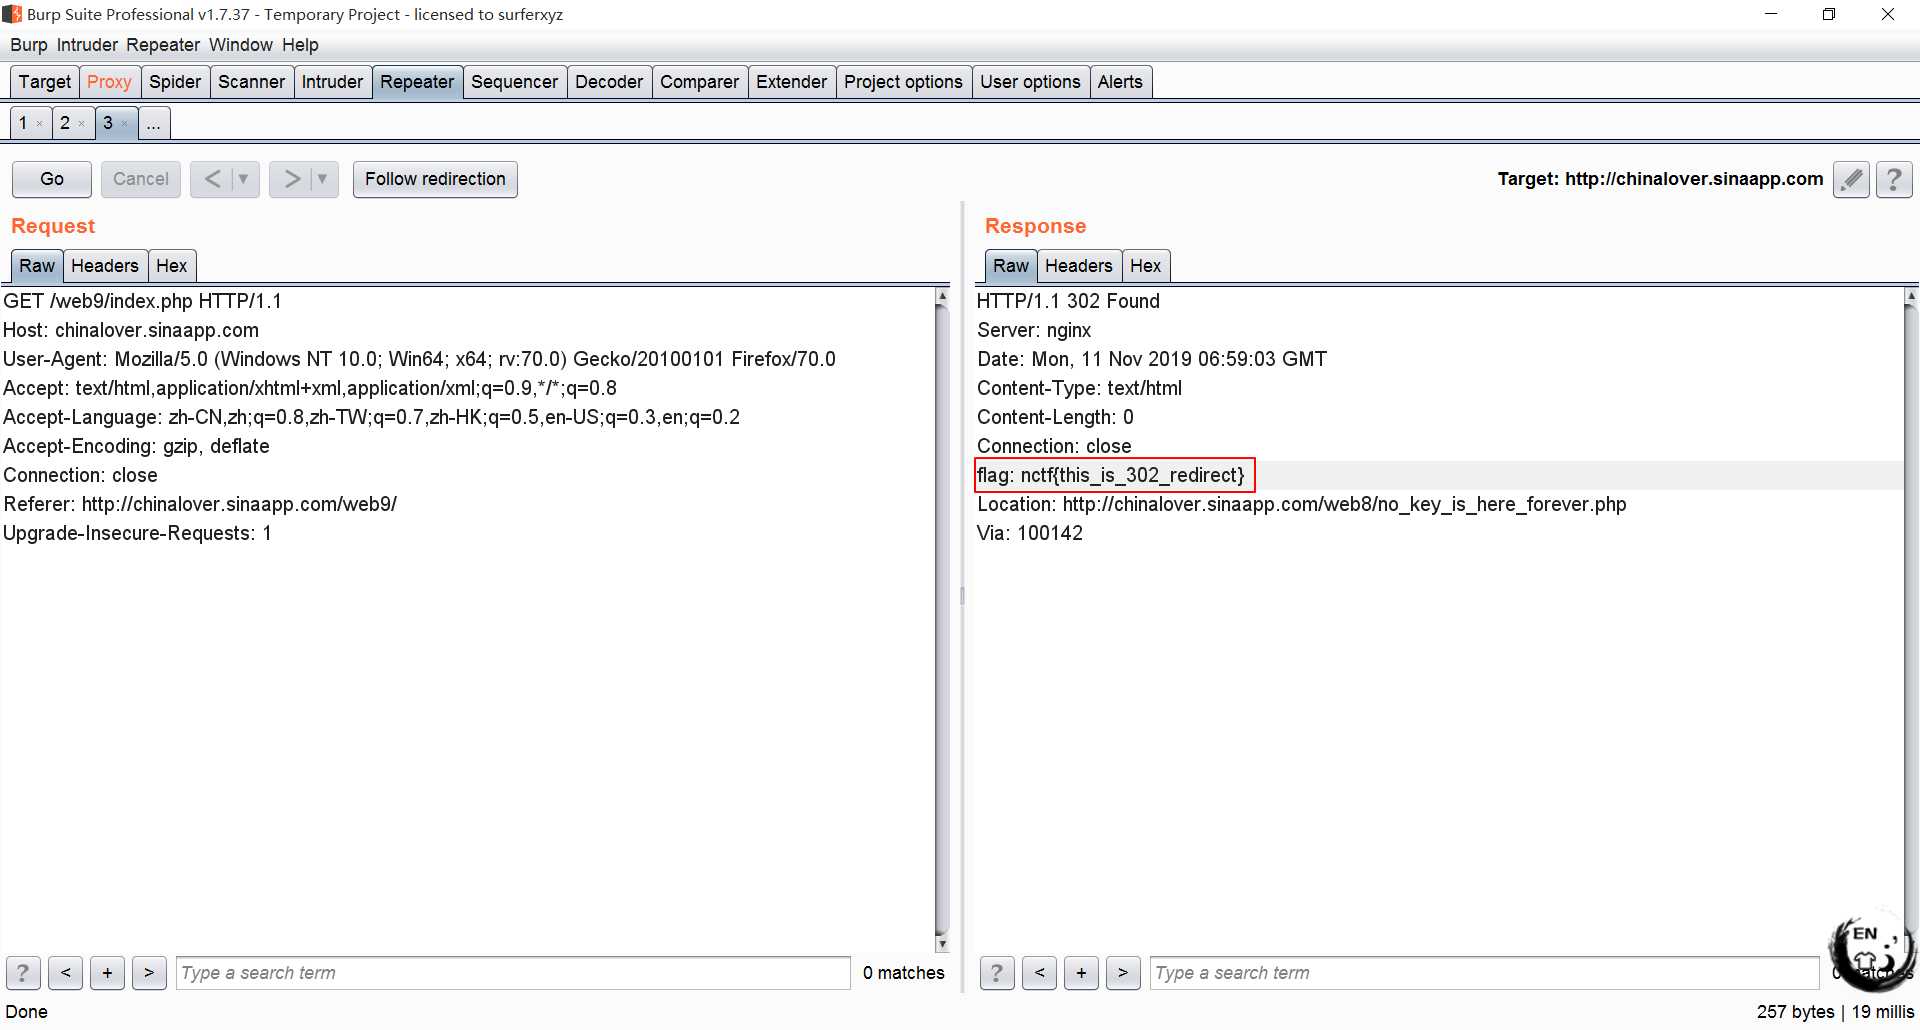Screen dimensions: 1920x1030
Task: Open the Window menu
Action: tap(241, 45)
